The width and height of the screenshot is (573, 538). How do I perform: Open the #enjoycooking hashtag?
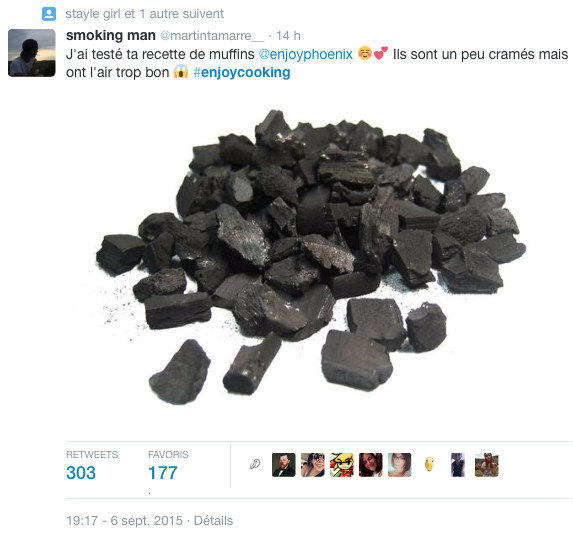(242, 72)
